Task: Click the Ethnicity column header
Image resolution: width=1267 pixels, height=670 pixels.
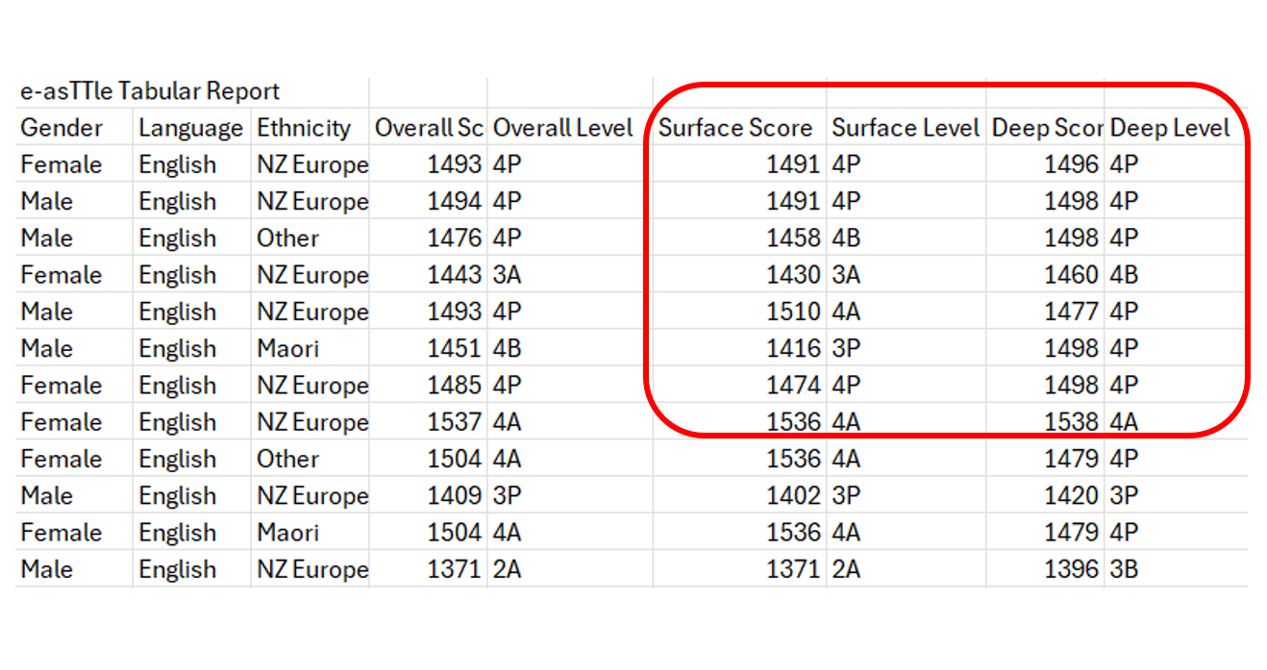Action: click(x=304, y=128)
